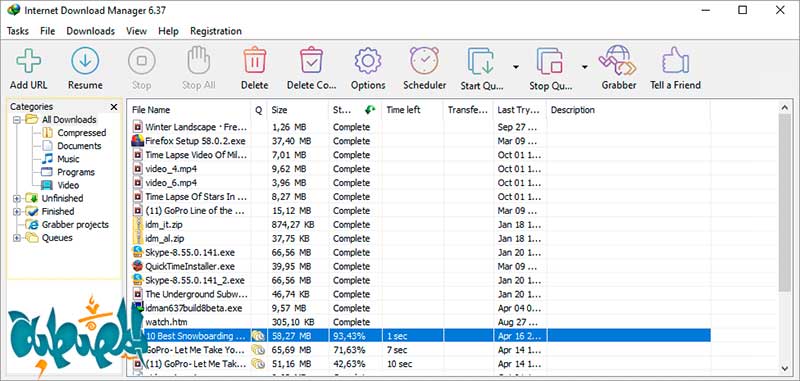Click the Firefox Setup file icon
Screen dimensions: 800x381
pyautogui.click(x=137, y=141)
